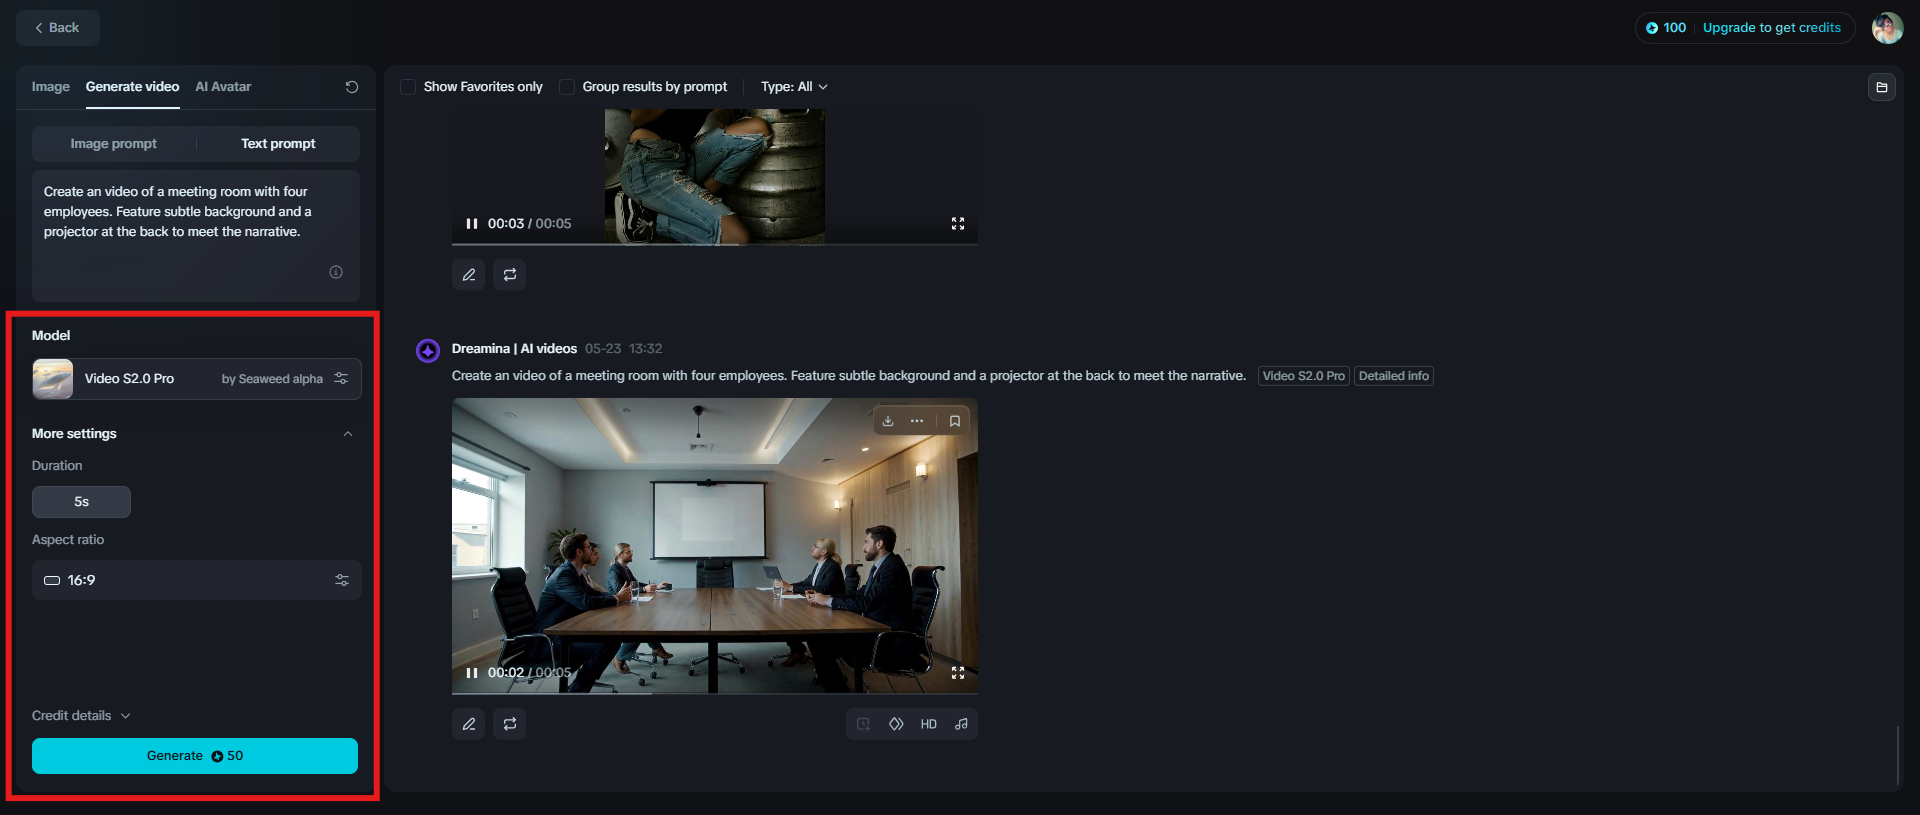Viewport: 1920px width, 815px height.
Task: Download the meeting room video
Action: [x=888, y=421]
